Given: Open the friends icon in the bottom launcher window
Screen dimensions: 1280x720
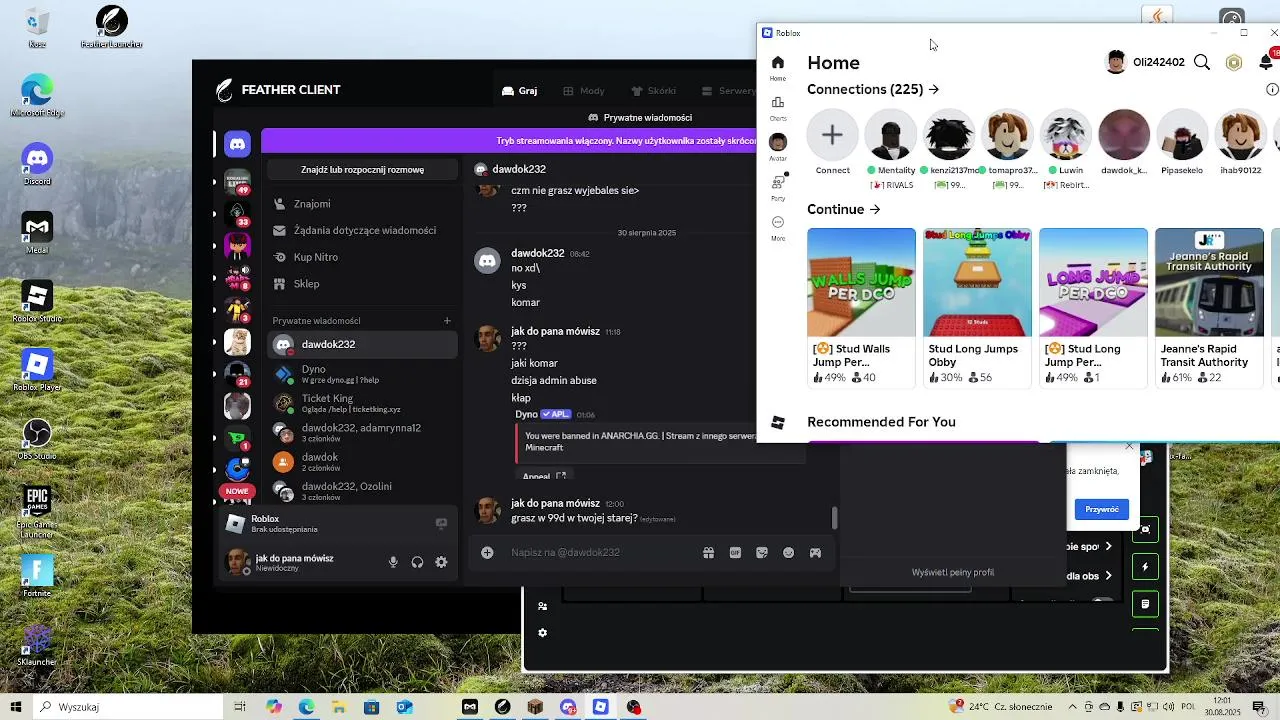Looking at the screenshot, I should click(542, 606).
